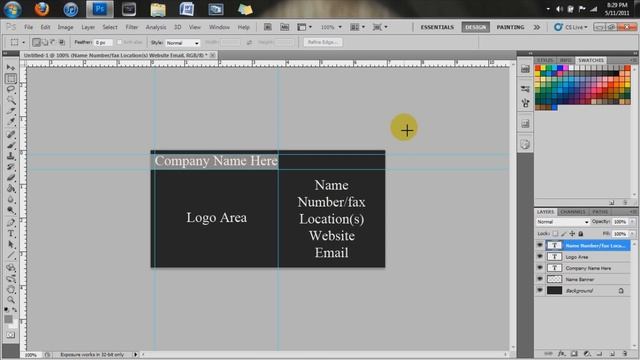640x360 pixels.
Task: Select the Path Selection tool
Action: (11, 245)
